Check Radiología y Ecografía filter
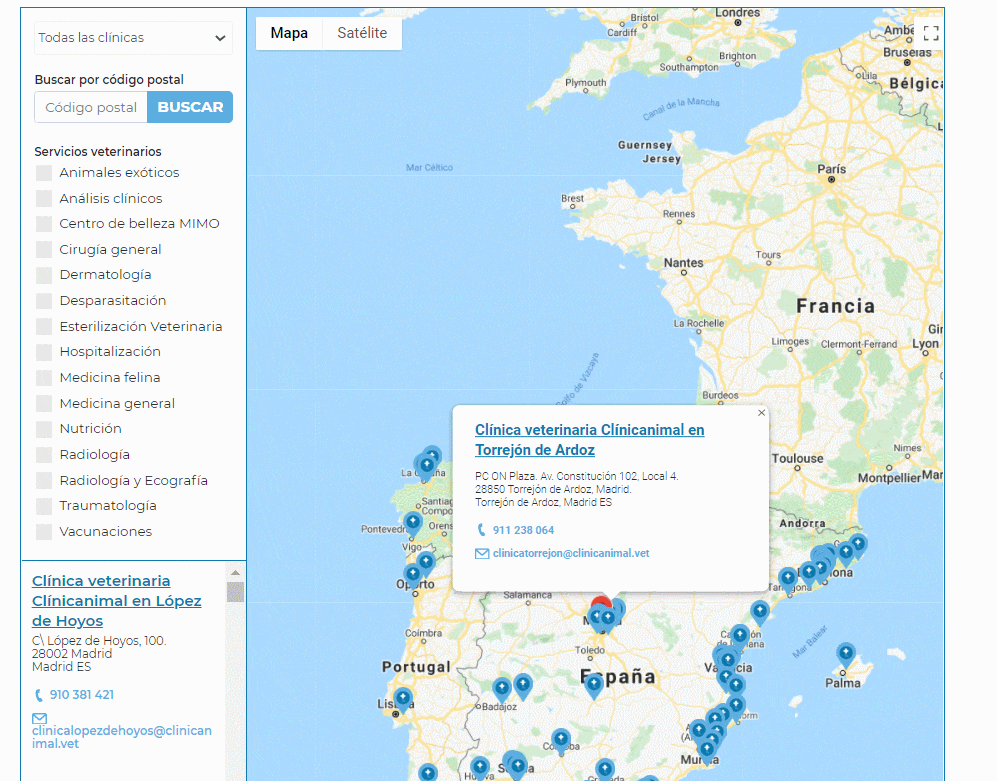This screenshot has height=781, width=997. (44, 480)
